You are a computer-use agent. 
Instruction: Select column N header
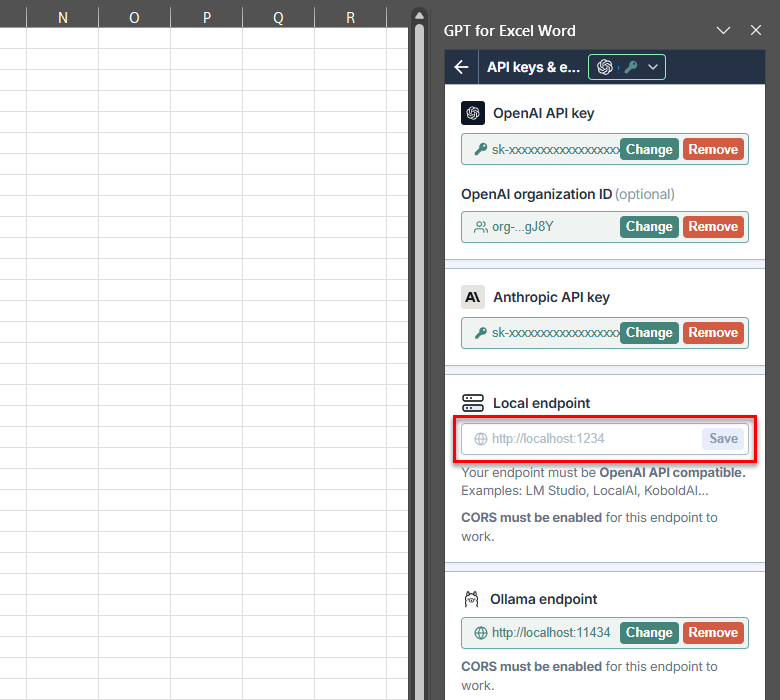63,18
